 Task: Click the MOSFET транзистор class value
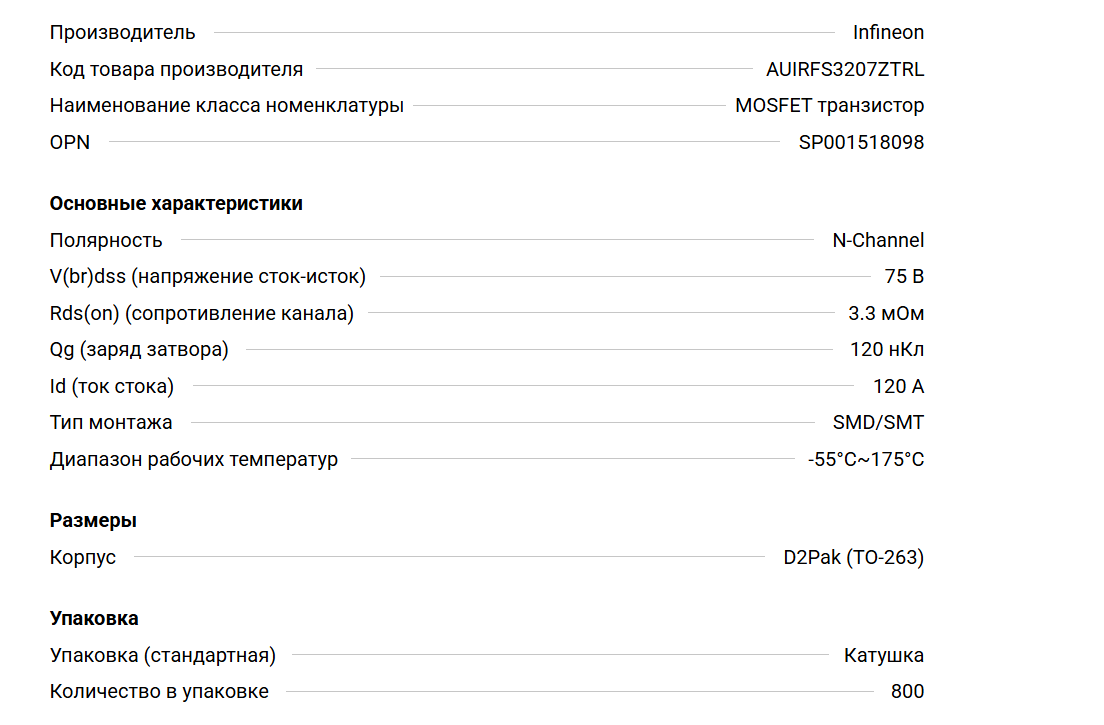click(829, 106)
